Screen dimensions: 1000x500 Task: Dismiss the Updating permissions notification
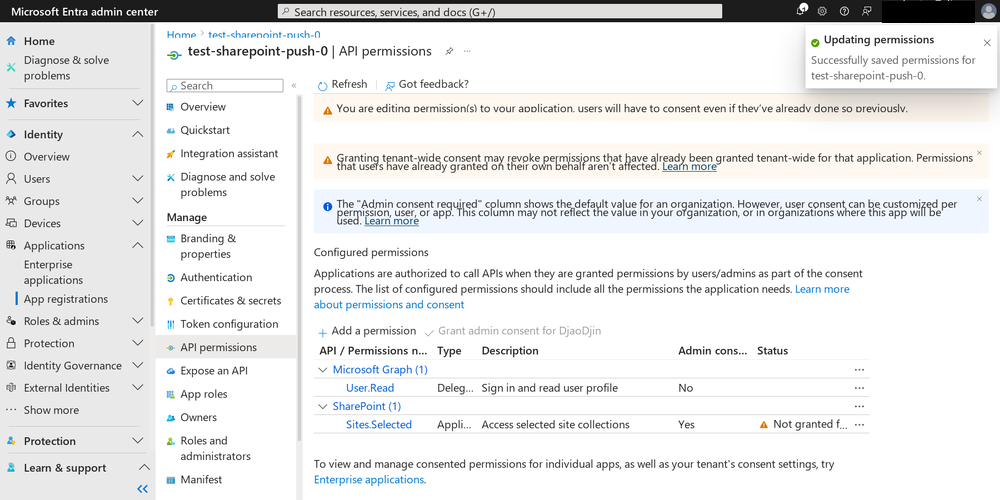coord(987,43)
